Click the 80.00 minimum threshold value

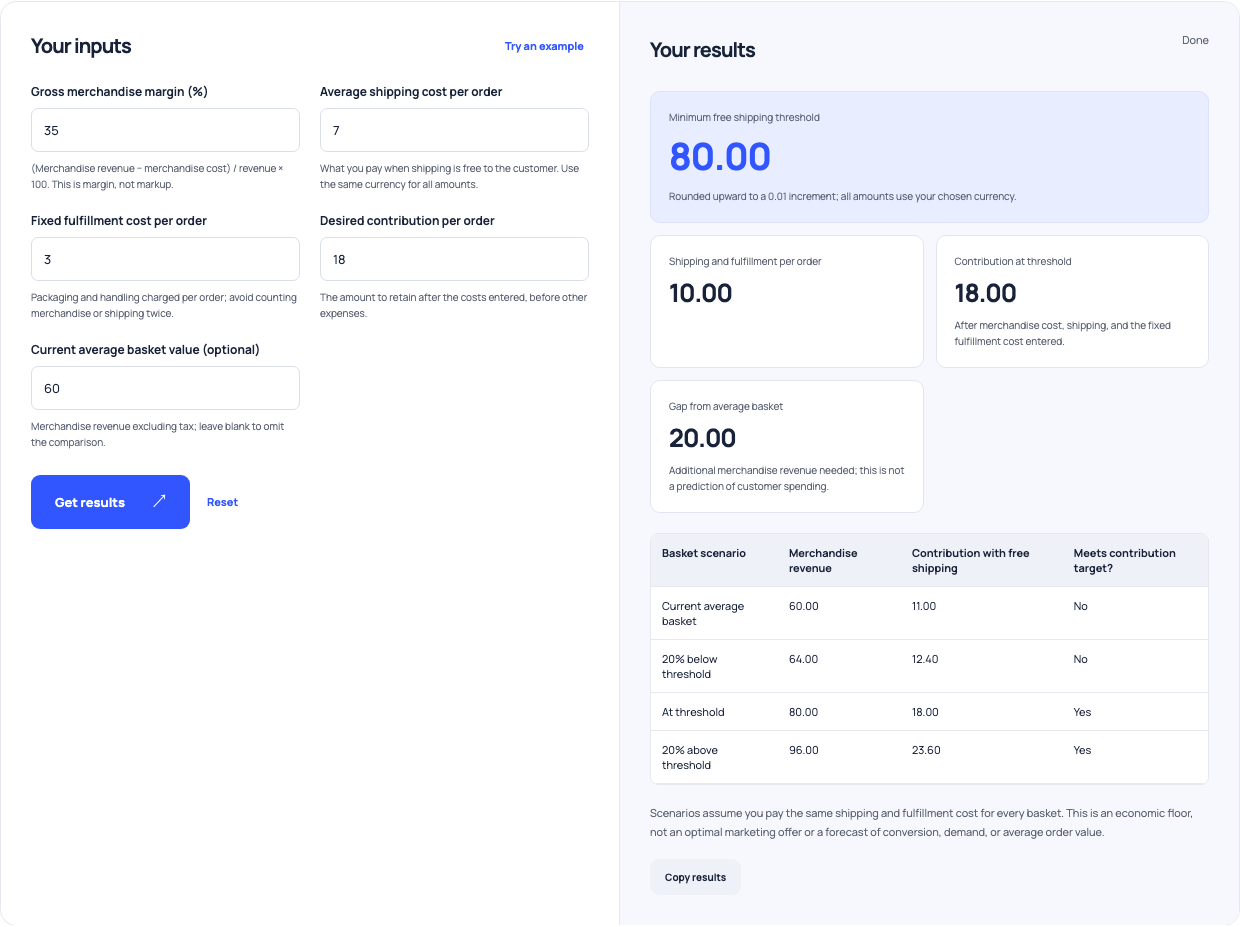click(x=720, y=157)
